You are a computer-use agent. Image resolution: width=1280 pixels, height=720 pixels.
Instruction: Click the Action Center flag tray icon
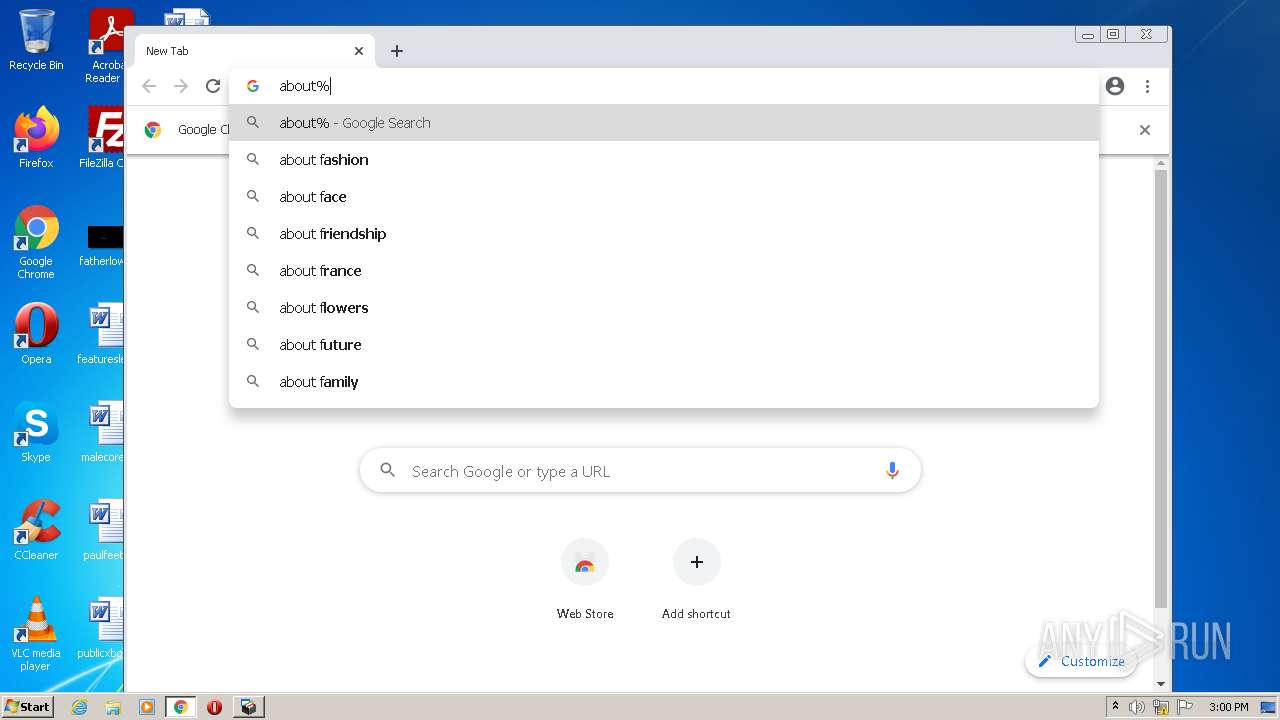coord(1185,707)
